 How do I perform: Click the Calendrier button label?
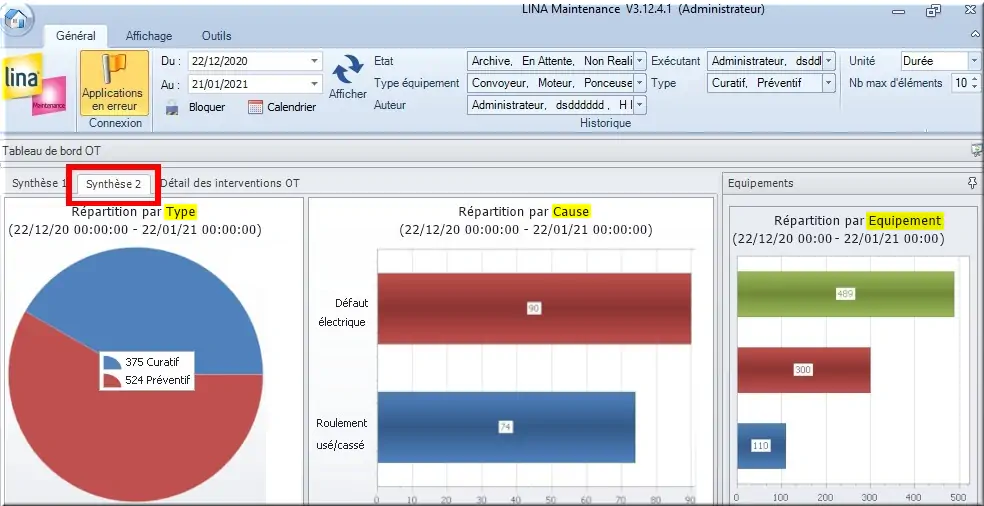click(x=292, y=107)
